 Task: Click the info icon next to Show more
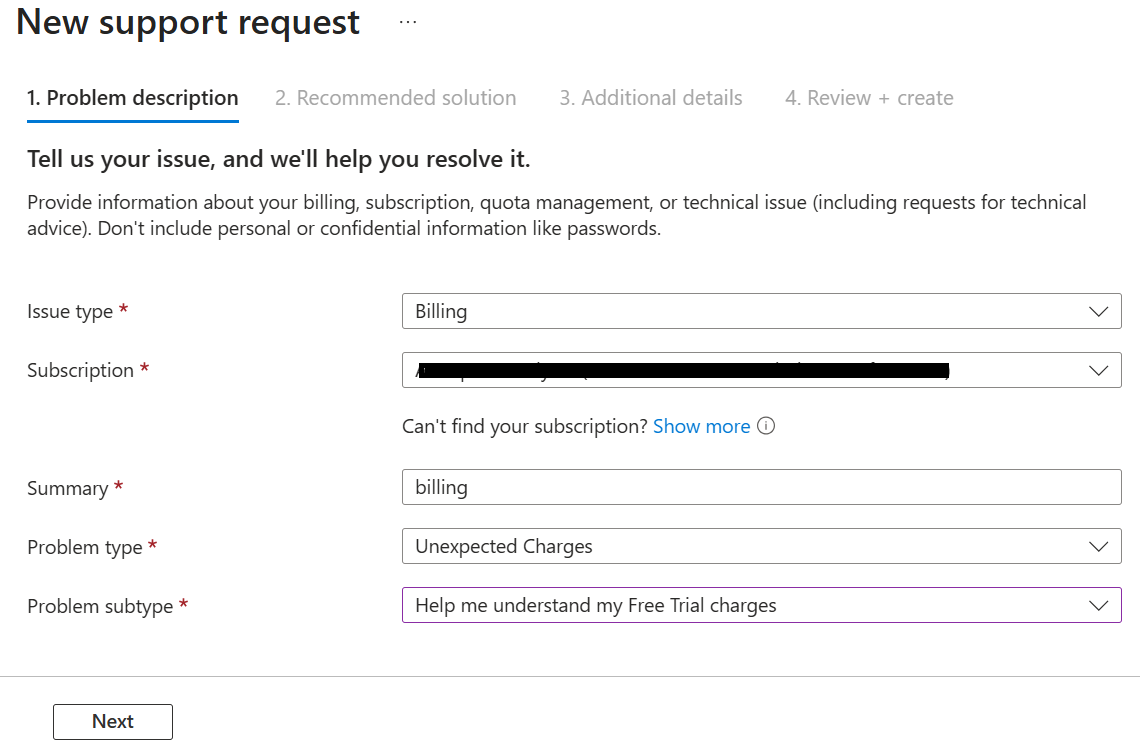pos(766,426)
